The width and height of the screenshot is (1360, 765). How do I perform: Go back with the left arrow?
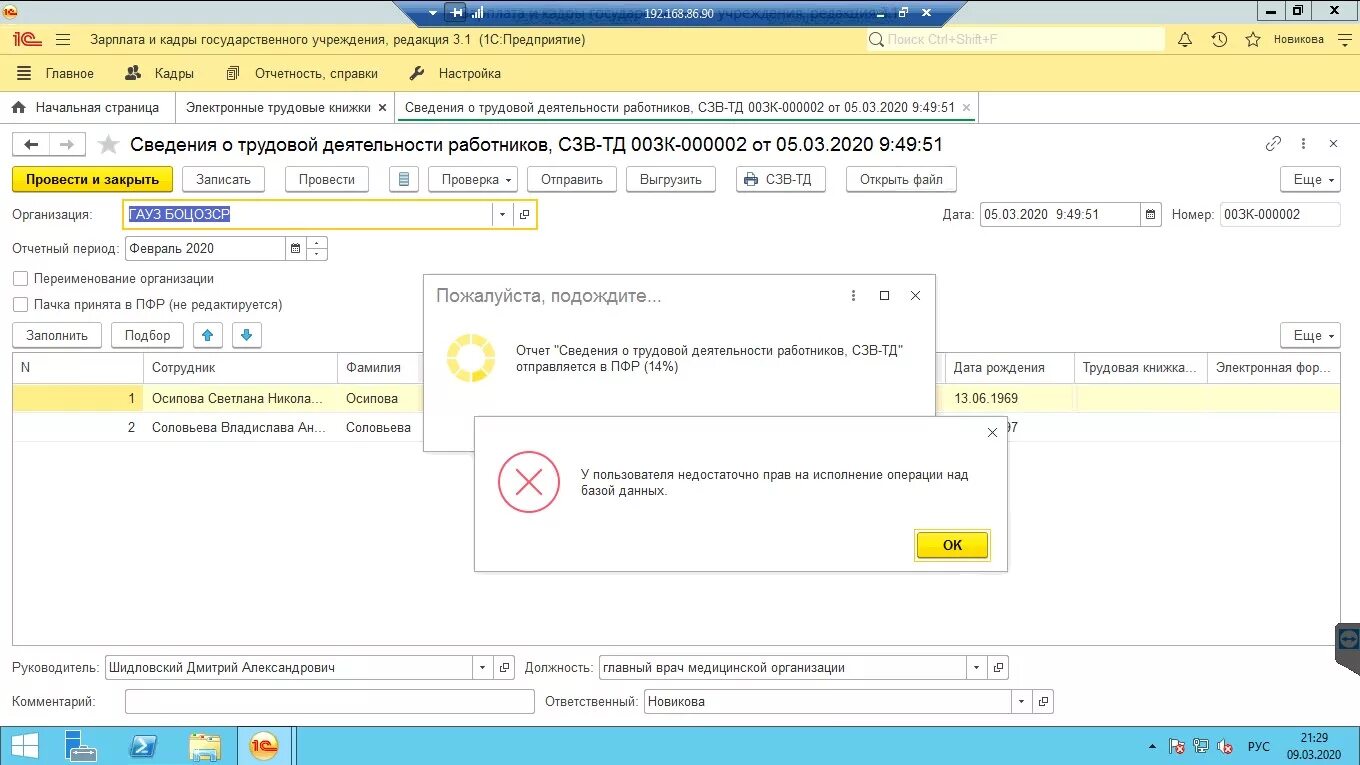click(31, 145)
